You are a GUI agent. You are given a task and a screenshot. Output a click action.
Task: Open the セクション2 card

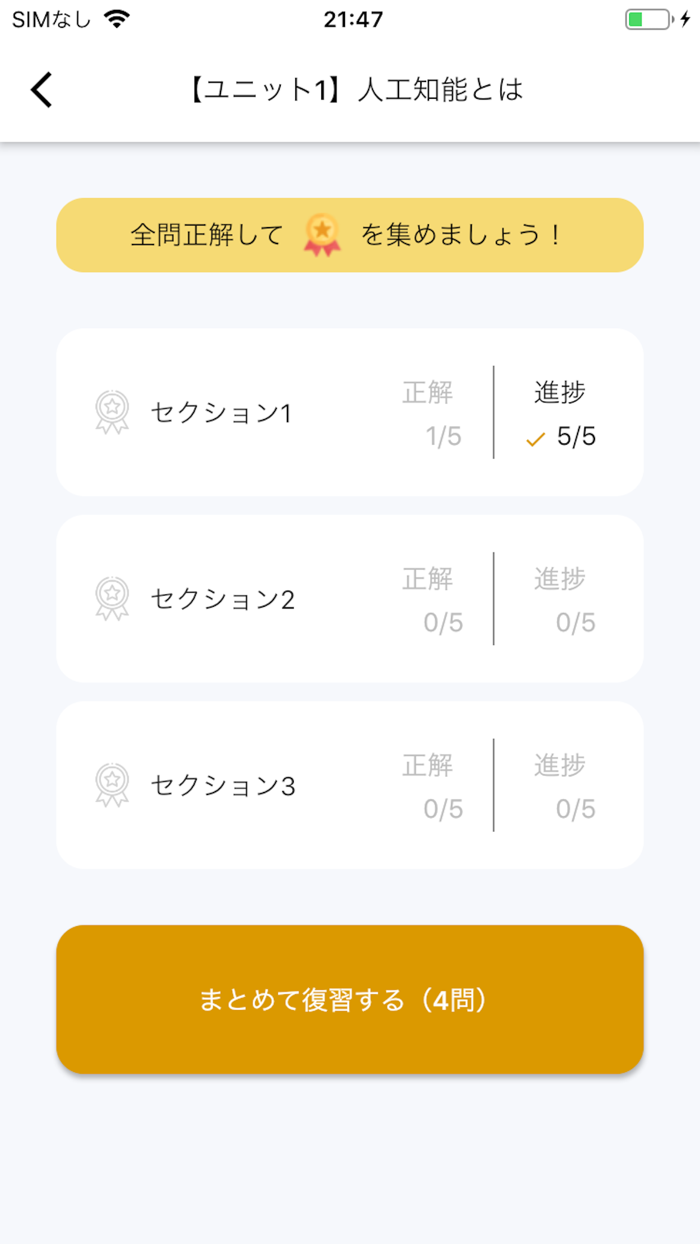(x=350, y=598)
